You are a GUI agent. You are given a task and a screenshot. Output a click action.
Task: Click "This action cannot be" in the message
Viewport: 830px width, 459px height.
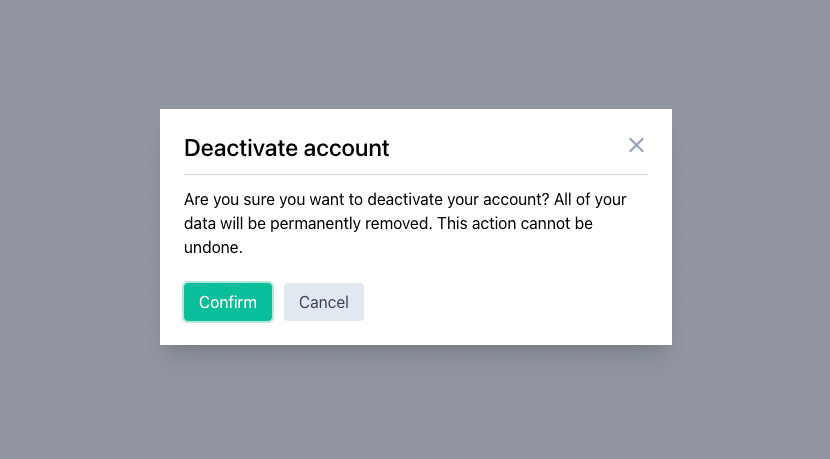point(515,223)
